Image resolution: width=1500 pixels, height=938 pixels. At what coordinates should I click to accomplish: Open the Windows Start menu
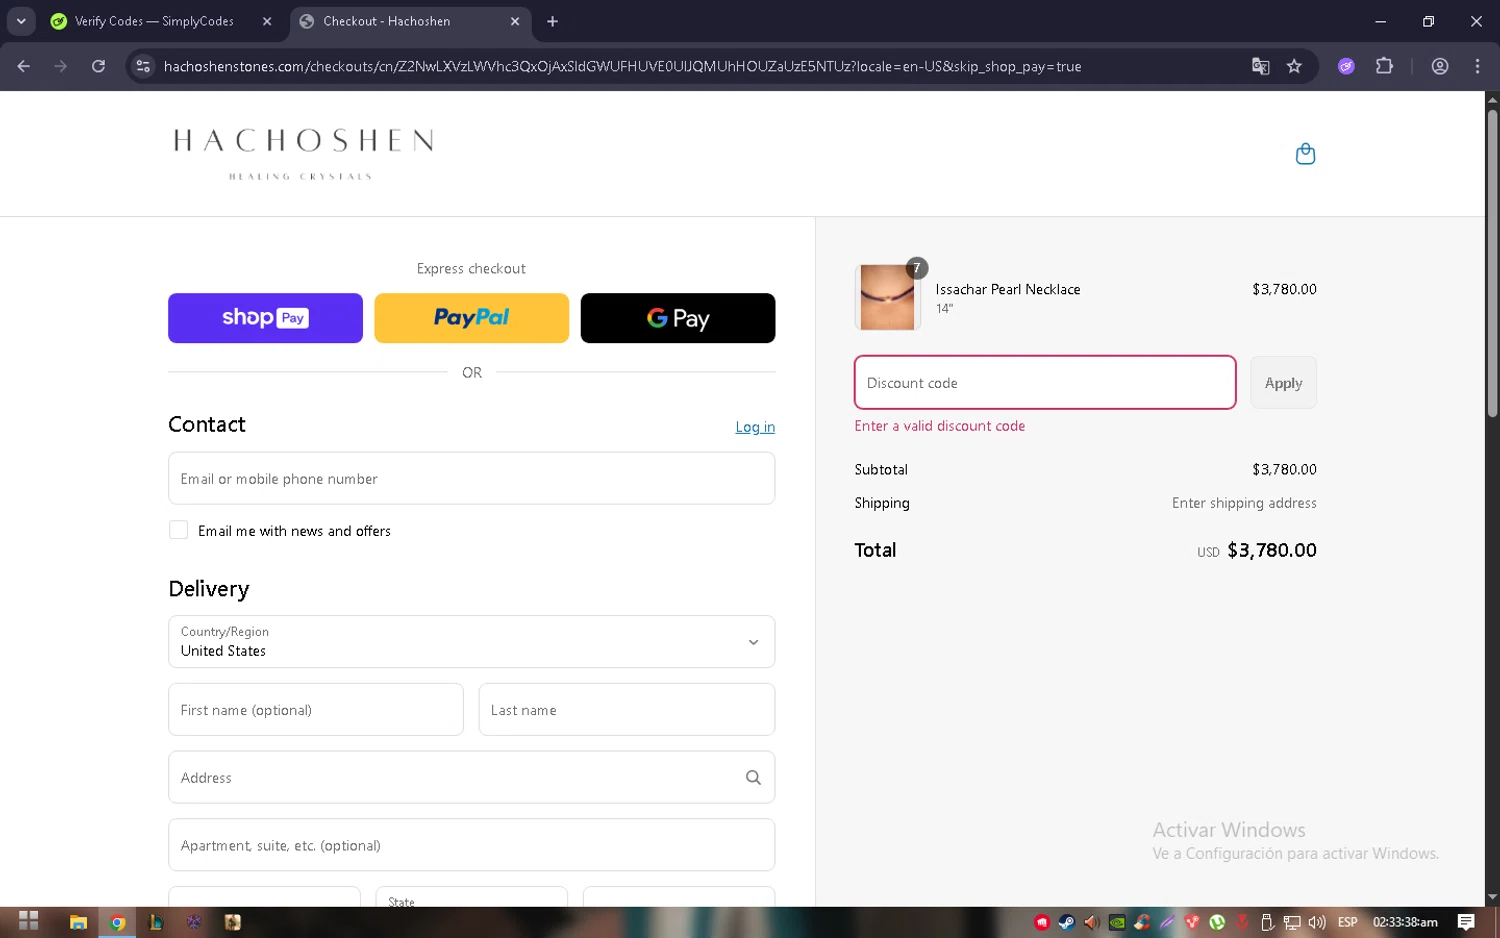point(28,922)
